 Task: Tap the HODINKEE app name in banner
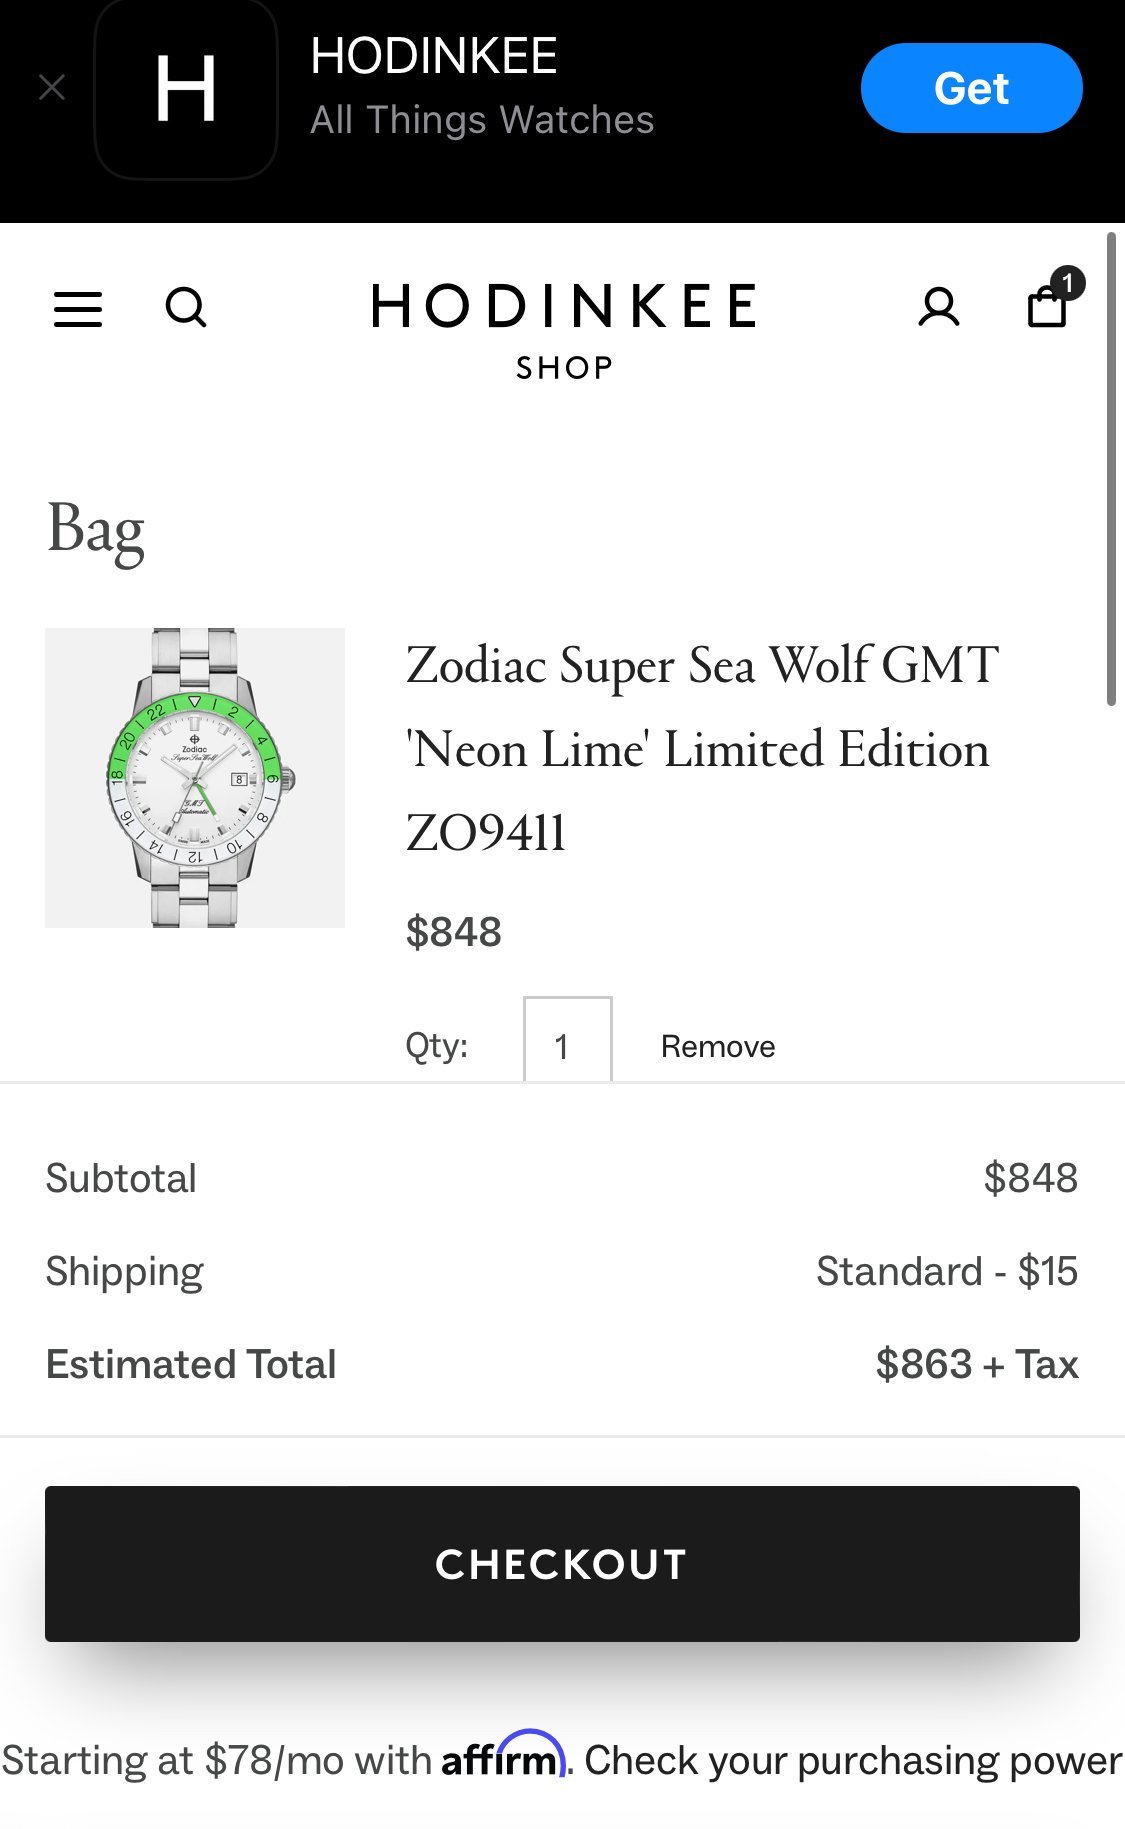click(433, 56)
